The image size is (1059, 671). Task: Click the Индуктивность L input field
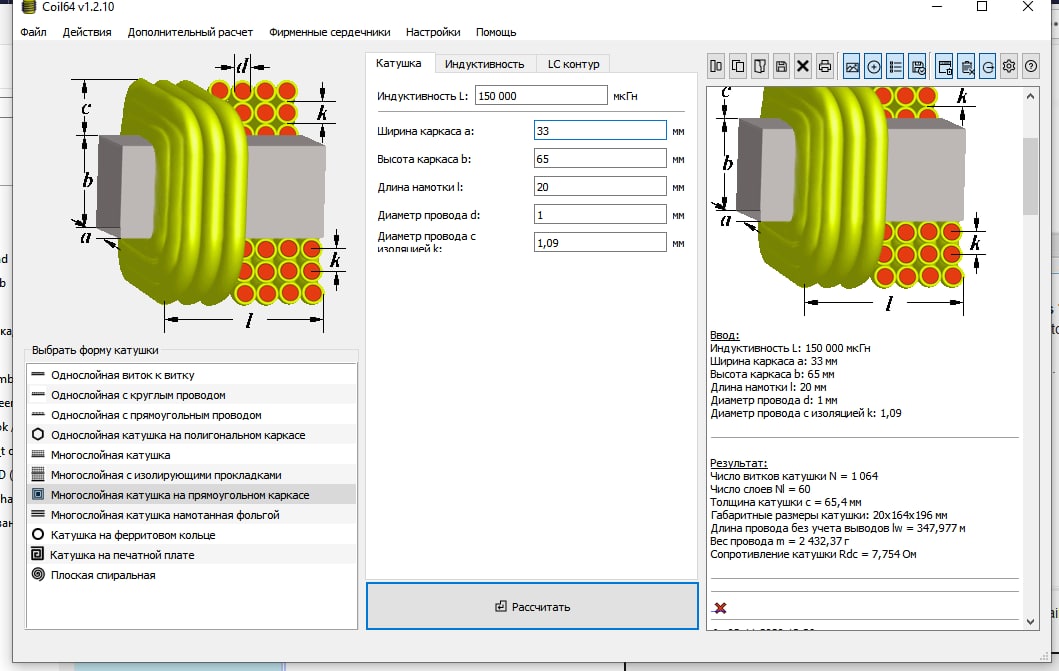541,96
